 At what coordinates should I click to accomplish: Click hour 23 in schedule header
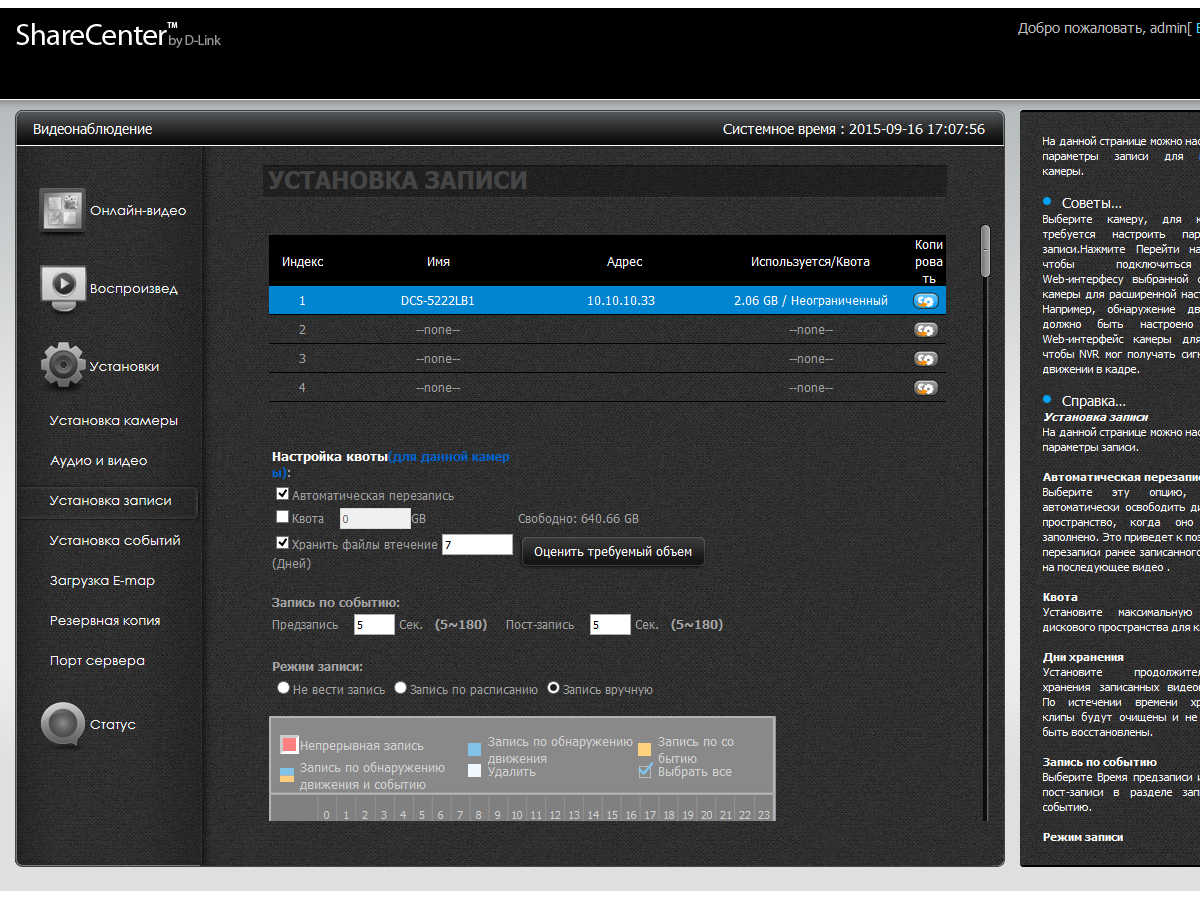pyautogui.click(x=764, y=815)
